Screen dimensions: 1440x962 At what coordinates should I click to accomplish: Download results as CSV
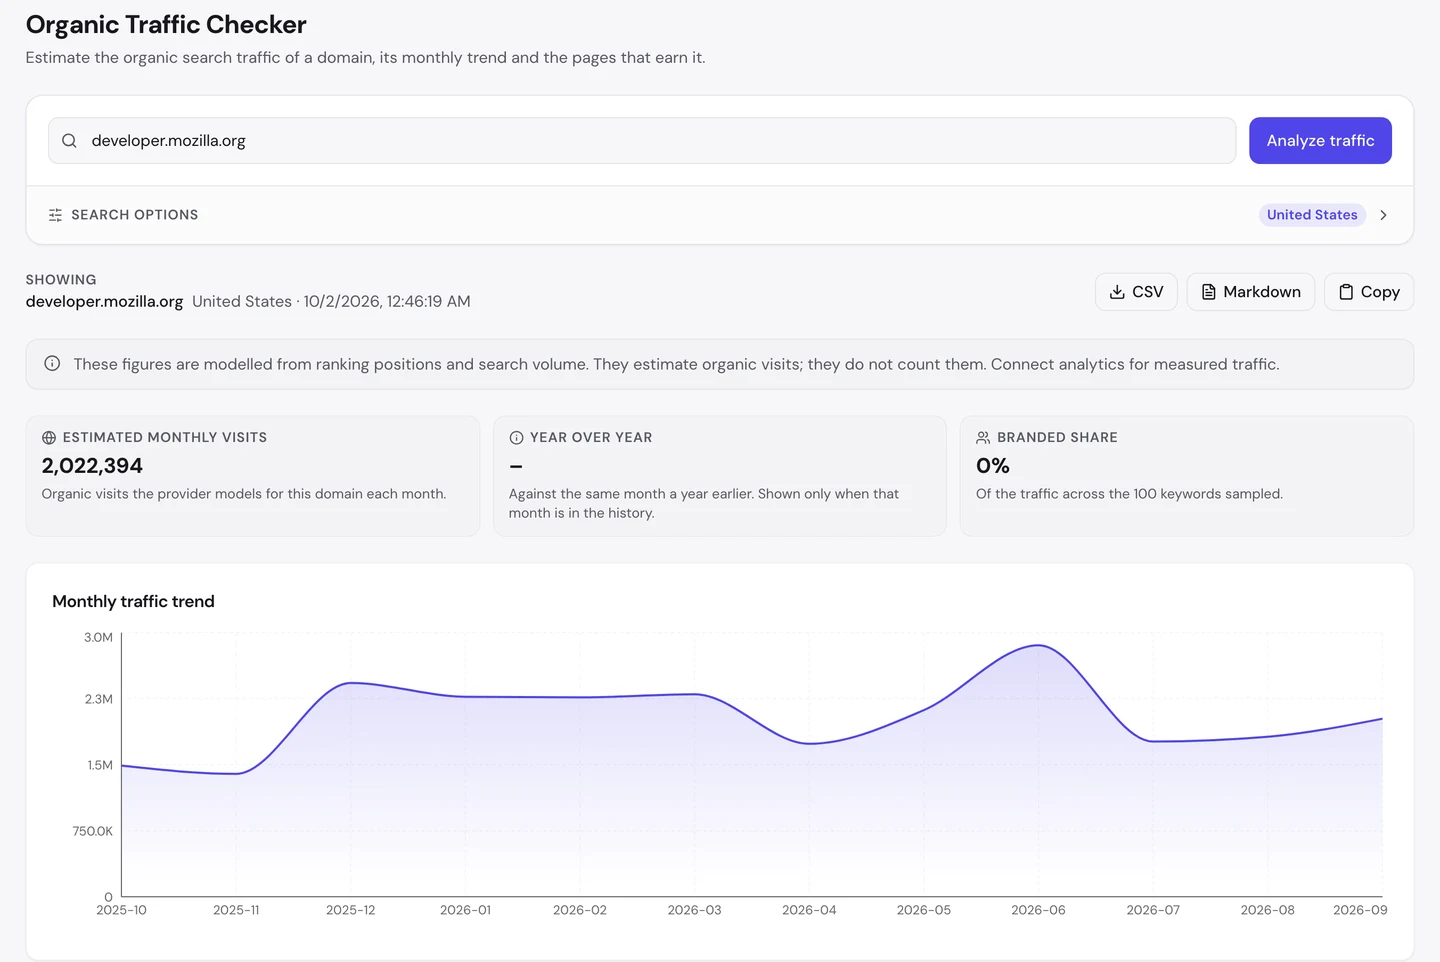pyautogui.click(x=1136, y=292)
